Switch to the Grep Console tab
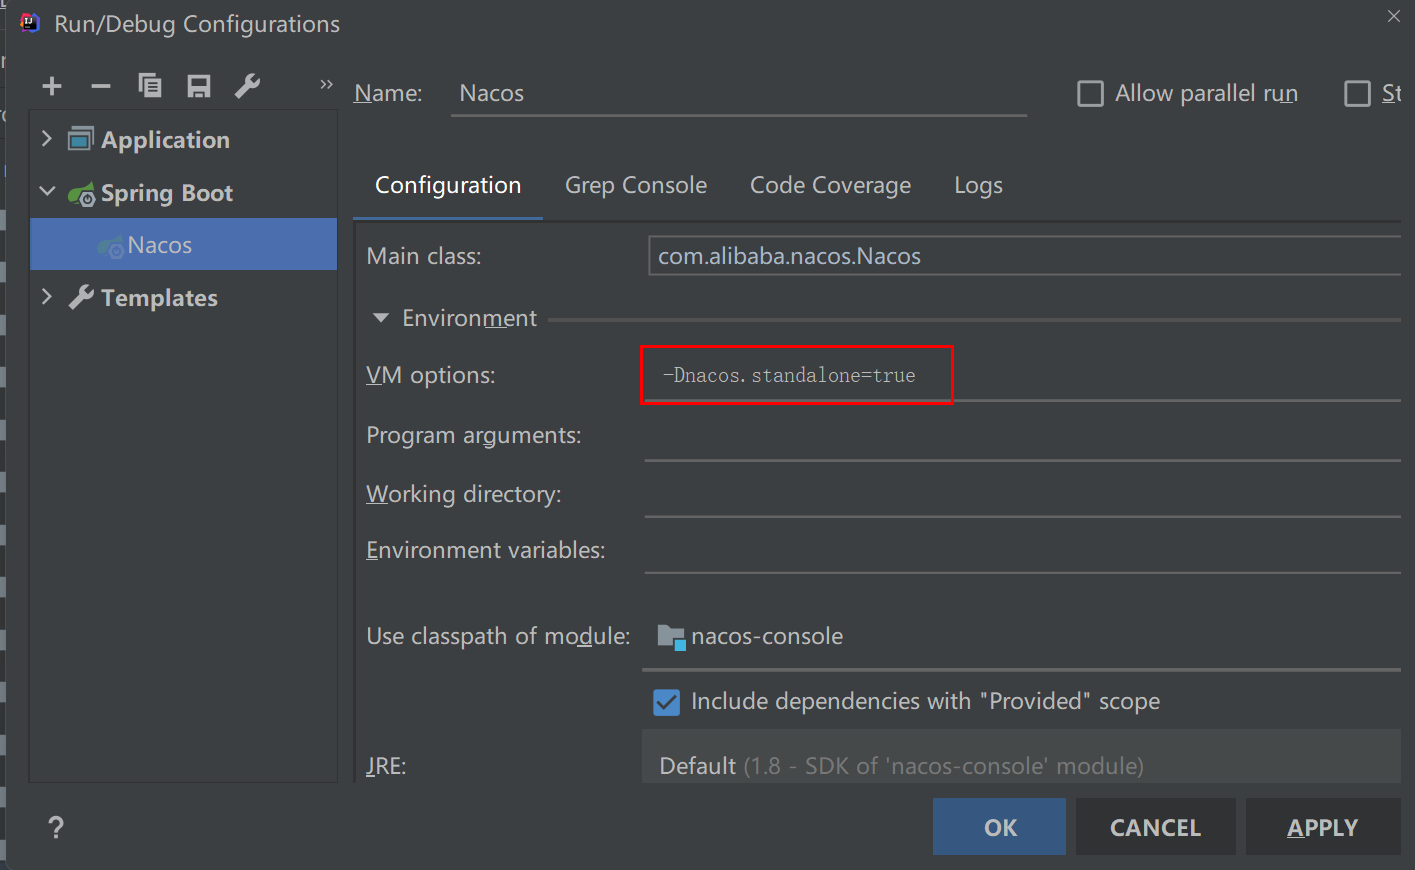This screenshot has height=870, width=1415. tap(636, 186)
